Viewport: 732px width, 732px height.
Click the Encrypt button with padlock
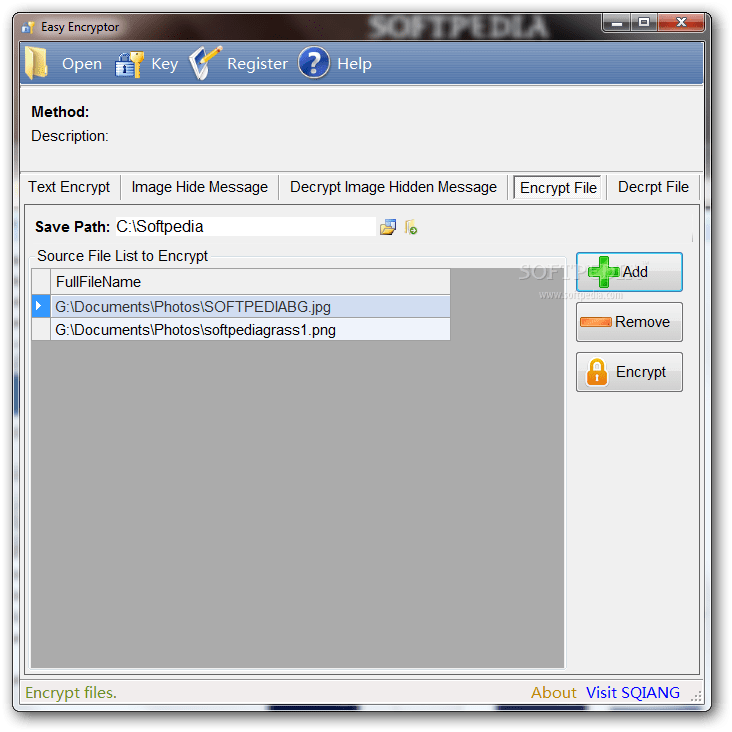point(629,372)
